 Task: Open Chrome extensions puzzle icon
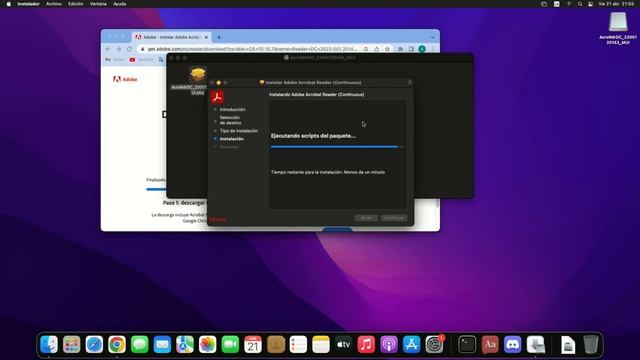point(400,49)
